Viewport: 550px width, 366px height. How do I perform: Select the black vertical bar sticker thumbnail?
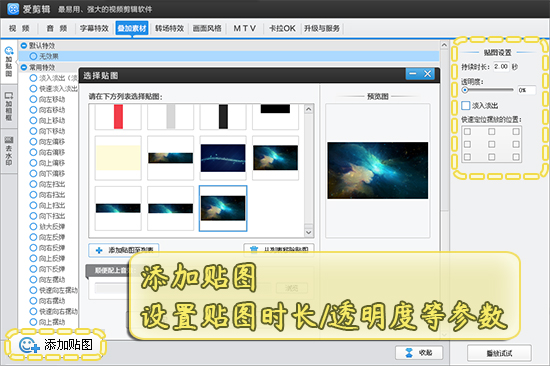pos(223,117)
